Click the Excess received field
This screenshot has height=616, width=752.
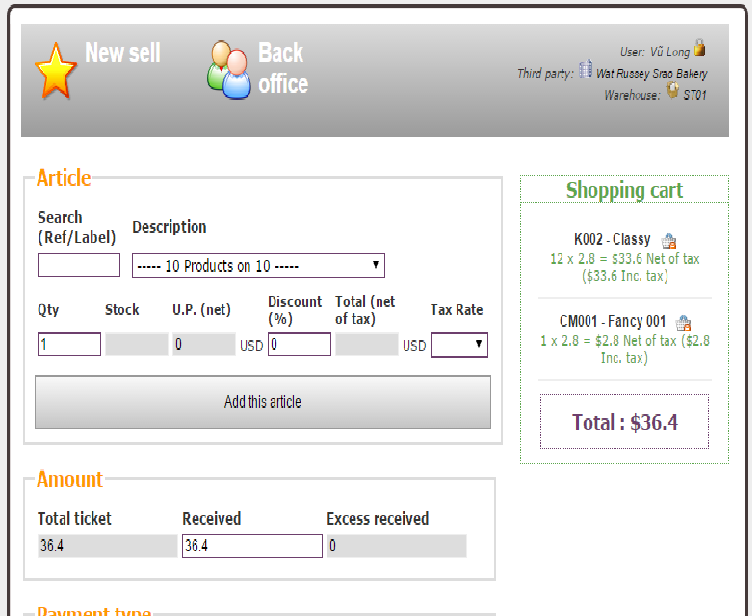point(396,546)
